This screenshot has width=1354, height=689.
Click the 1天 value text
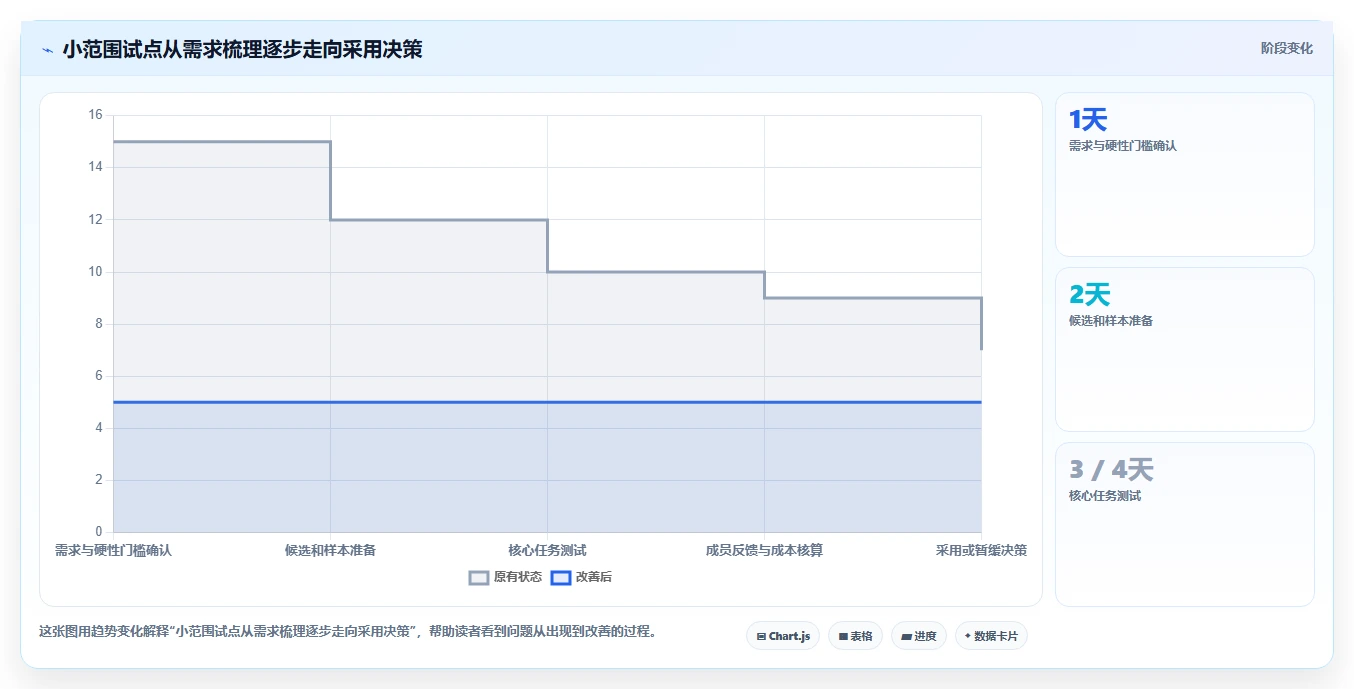pos(1088,120)
